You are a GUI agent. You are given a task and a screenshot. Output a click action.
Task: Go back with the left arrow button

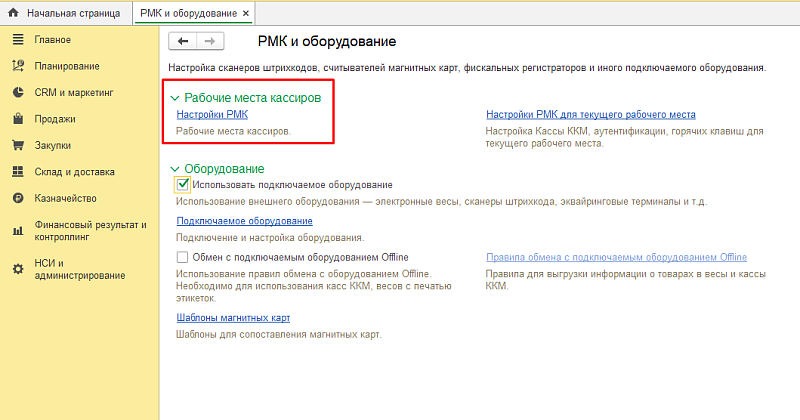tap(183, 41)
